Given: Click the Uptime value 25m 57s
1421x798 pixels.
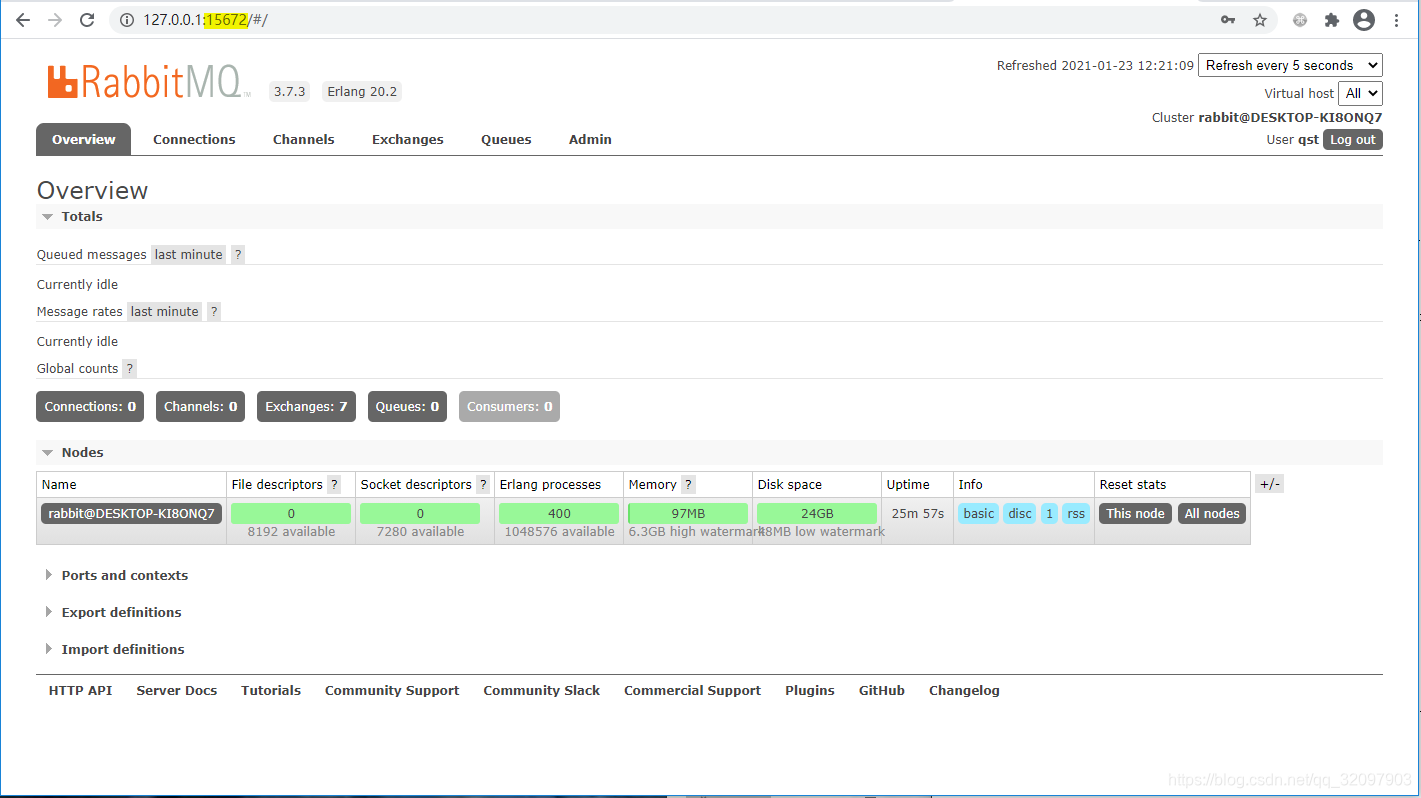Looking at the screenshot, I should coord(918,514).
